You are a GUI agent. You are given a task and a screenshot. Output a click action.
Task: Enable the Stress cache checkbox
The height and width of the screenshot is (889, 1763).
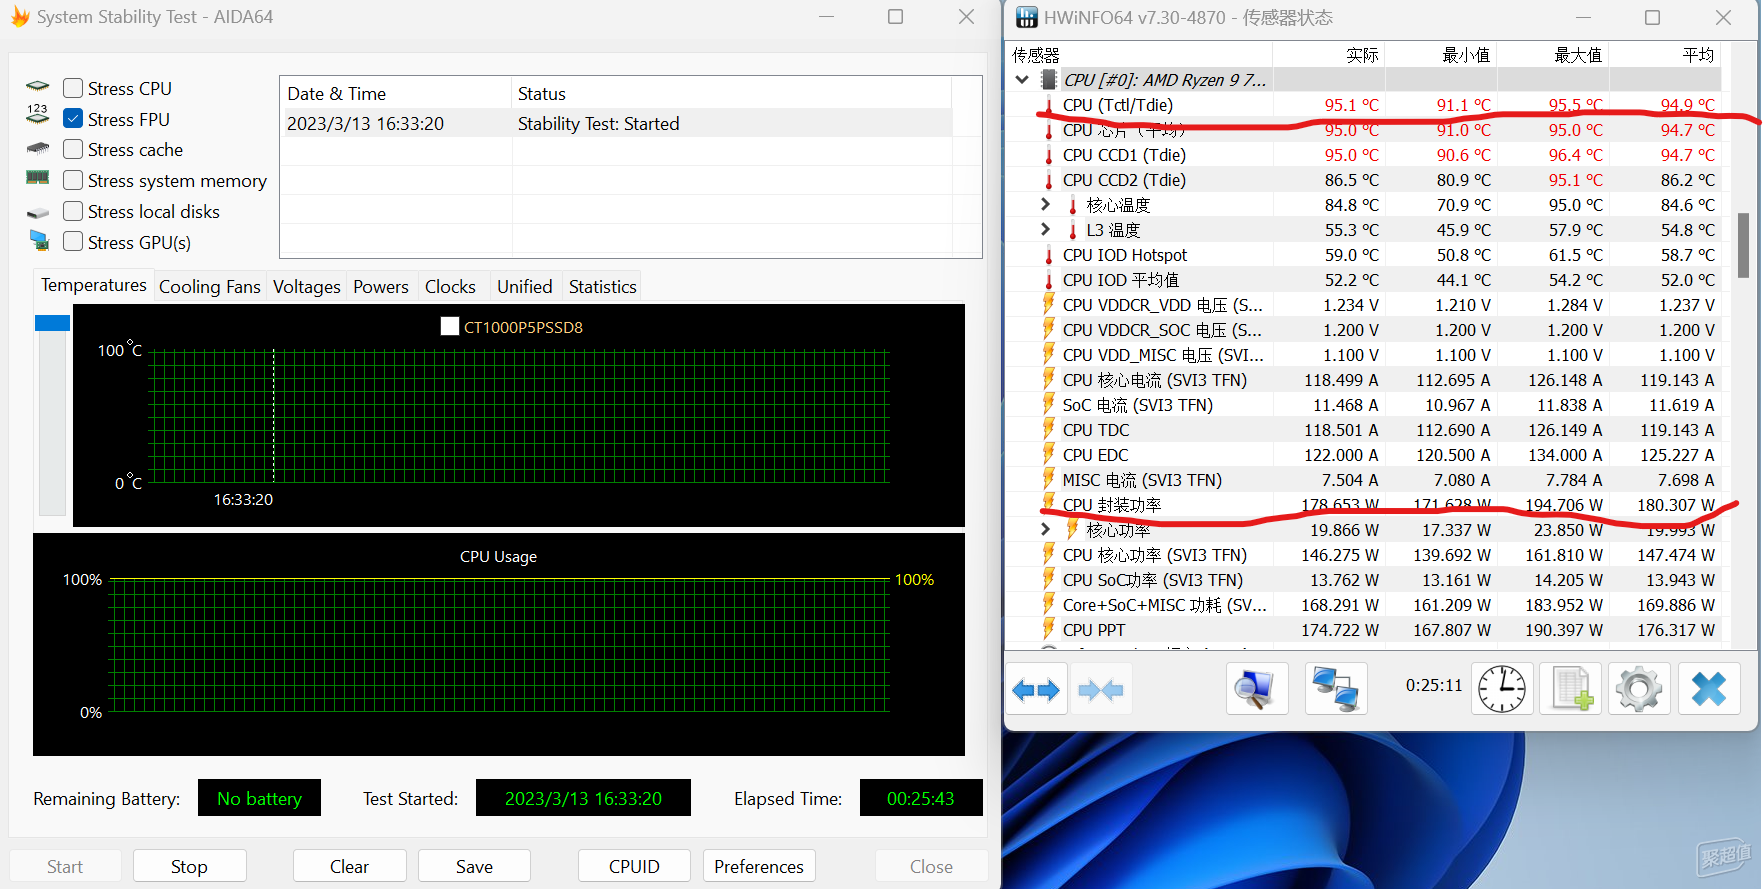(x=73, y=149)
